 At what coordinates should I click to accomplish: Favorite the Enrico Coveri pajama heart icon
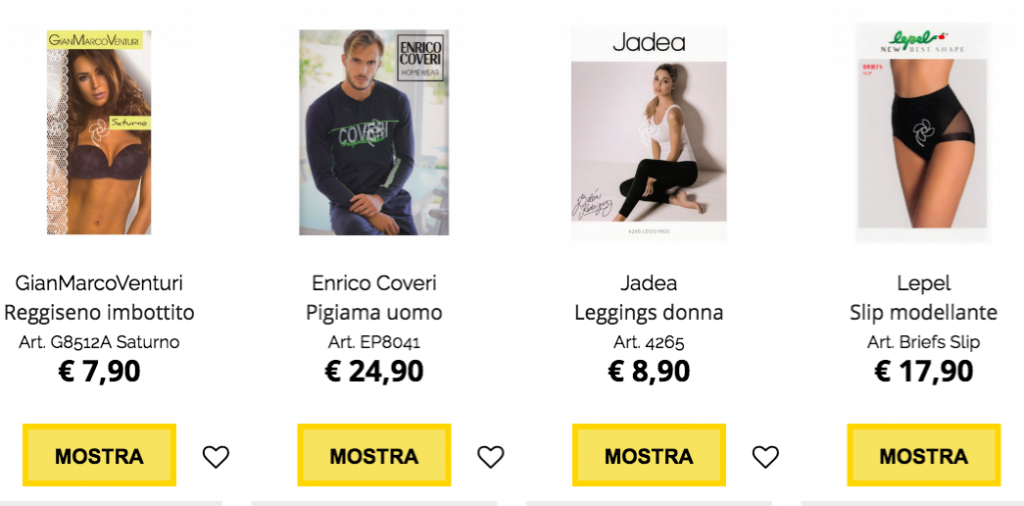tap(490, 456)
